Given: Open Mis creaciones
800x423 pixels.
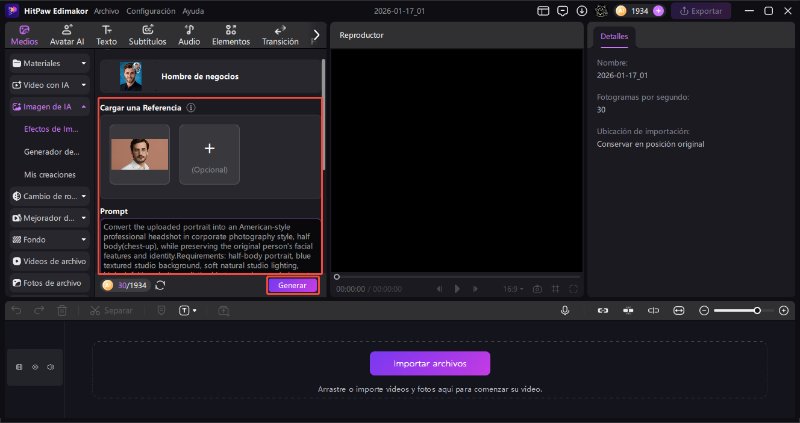Looking at the screenshot, I should pos(50,175).
